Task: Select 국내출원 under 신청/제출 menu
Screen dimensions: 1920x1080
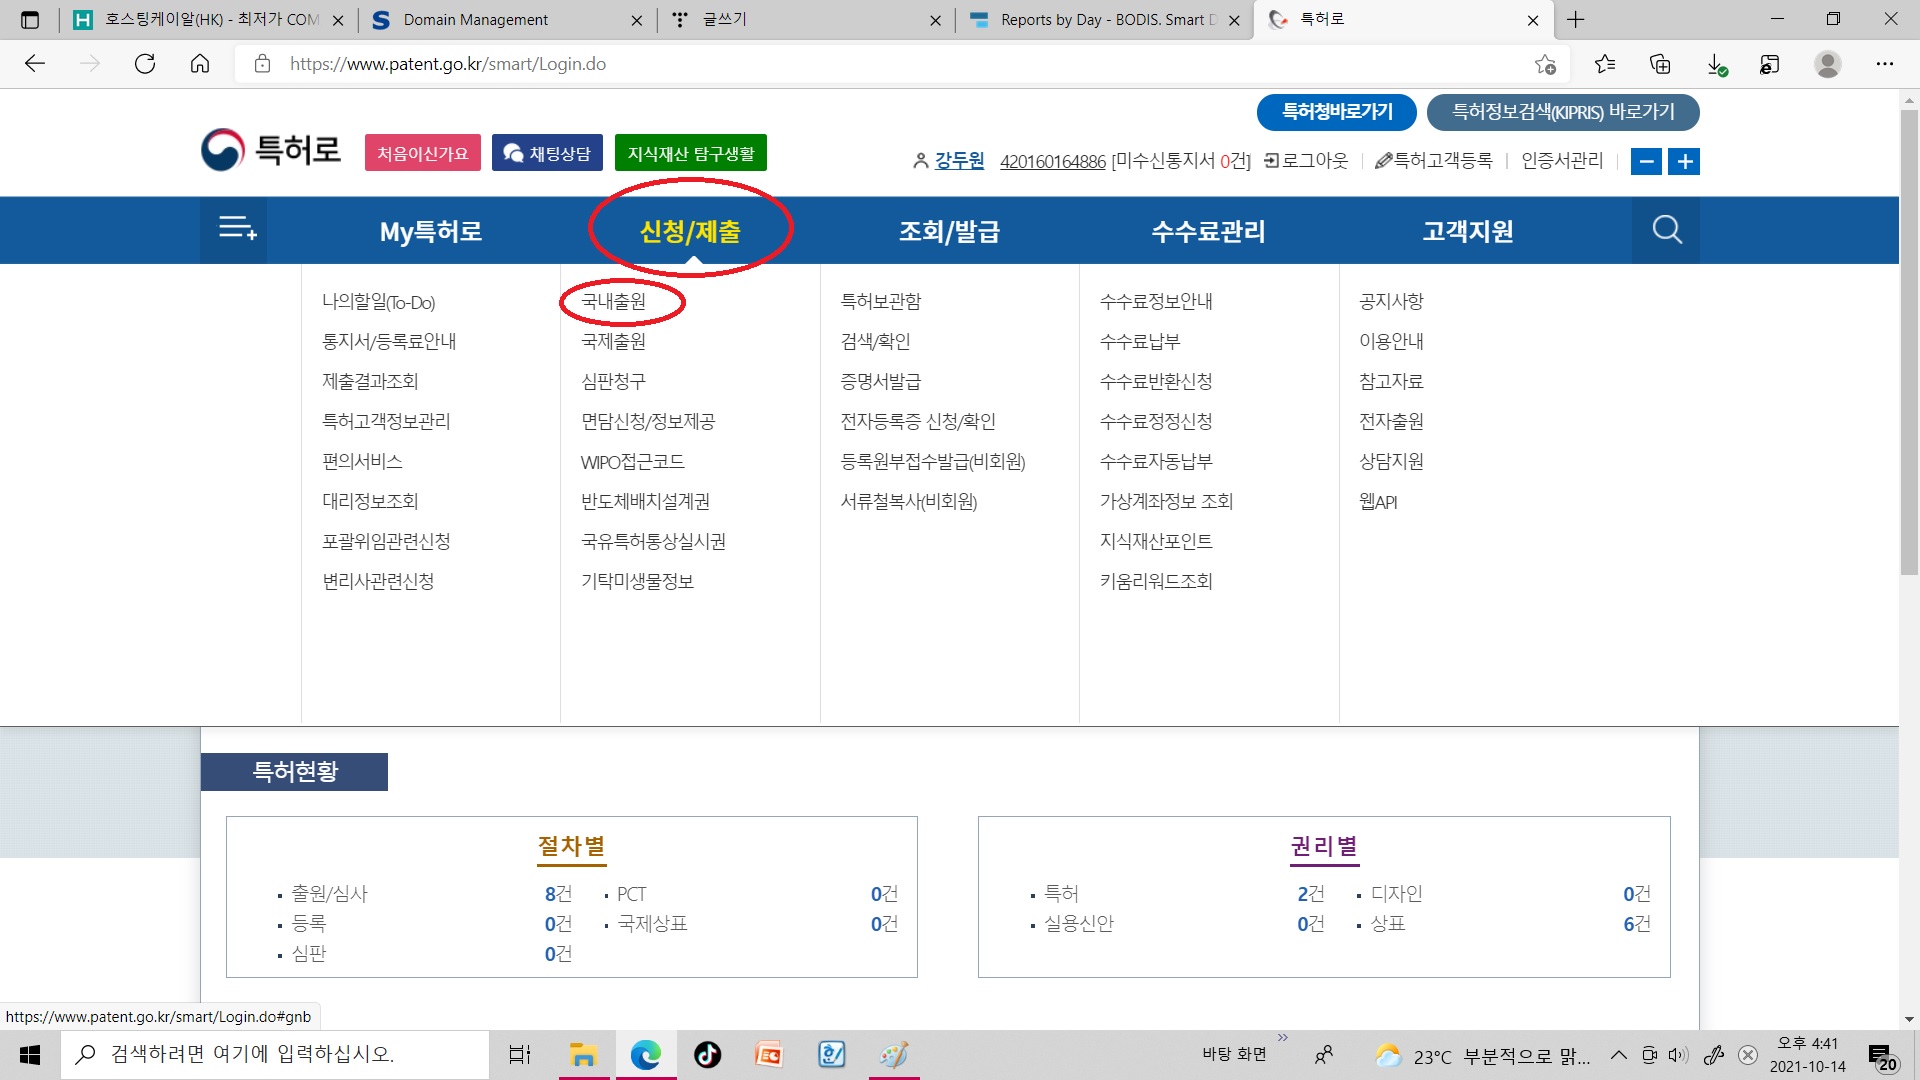Action: coord(613,301)
